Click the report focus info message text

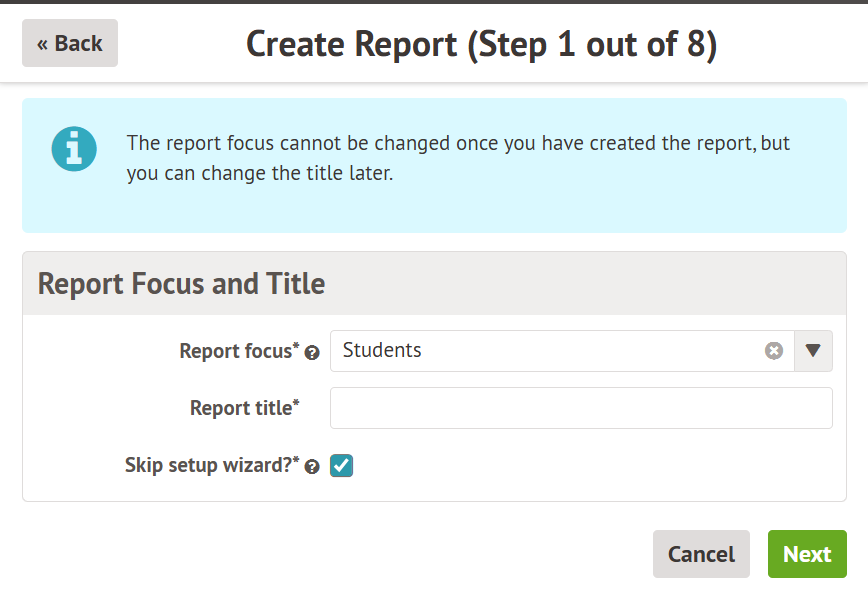tap(458, 158)
